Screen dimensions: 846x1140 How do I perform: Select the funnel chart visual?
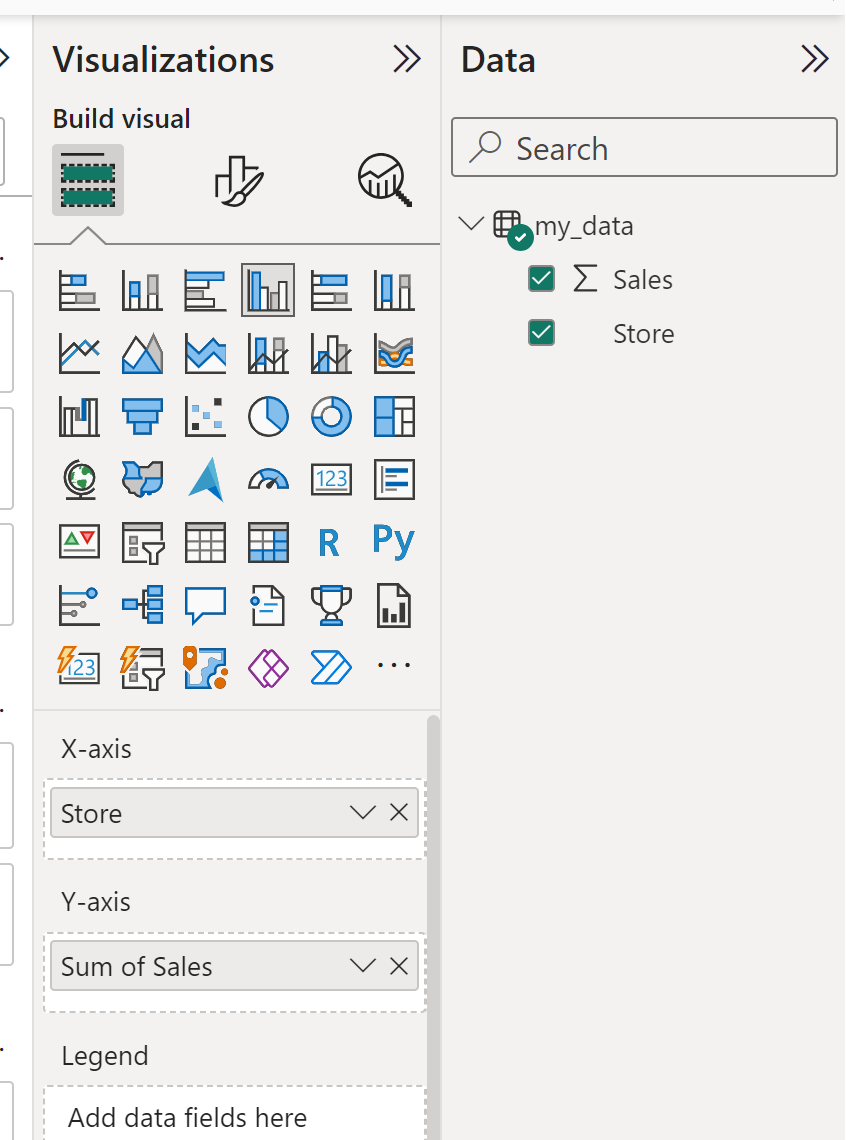(x=142, y=417)
